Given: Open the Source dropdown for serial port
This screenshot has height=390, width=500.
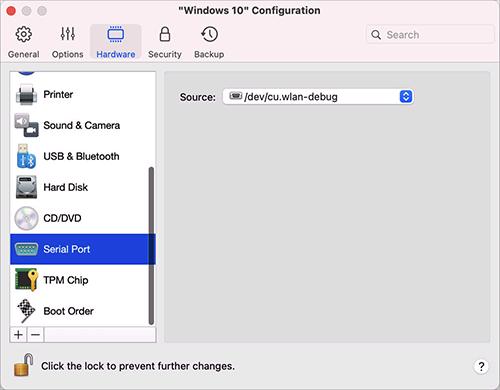Looking at the screenshot, I should [318, 97].
